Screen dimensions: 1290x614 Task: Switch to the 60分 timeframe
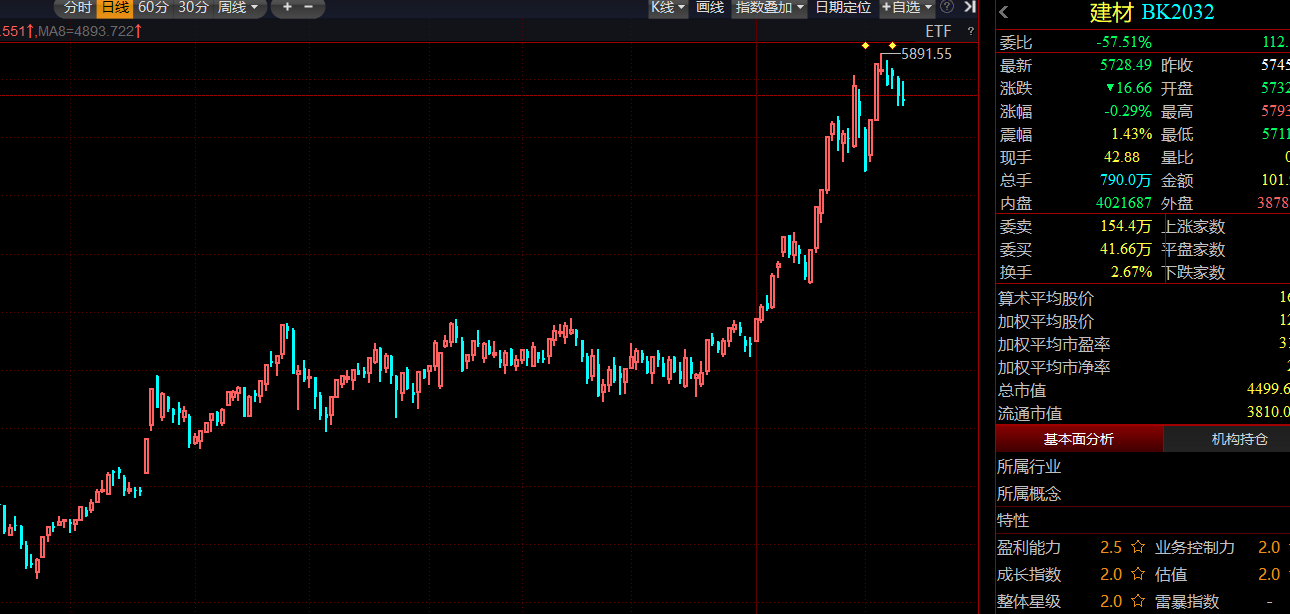153,7
